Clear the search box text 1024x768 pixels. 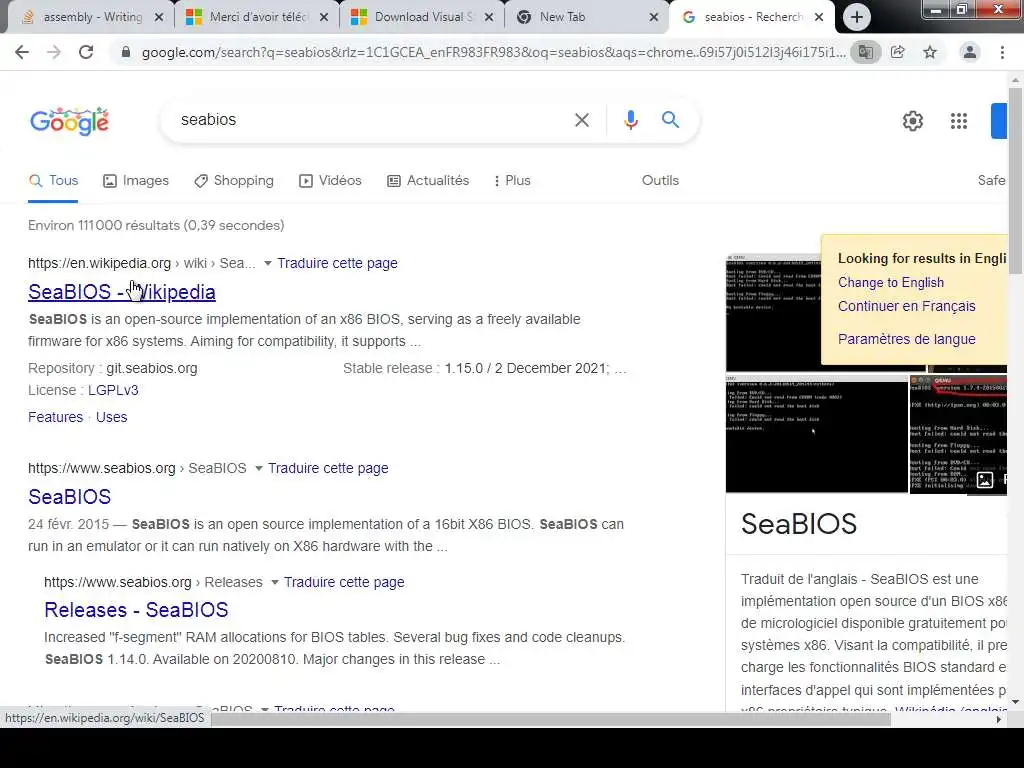(582, 120)
